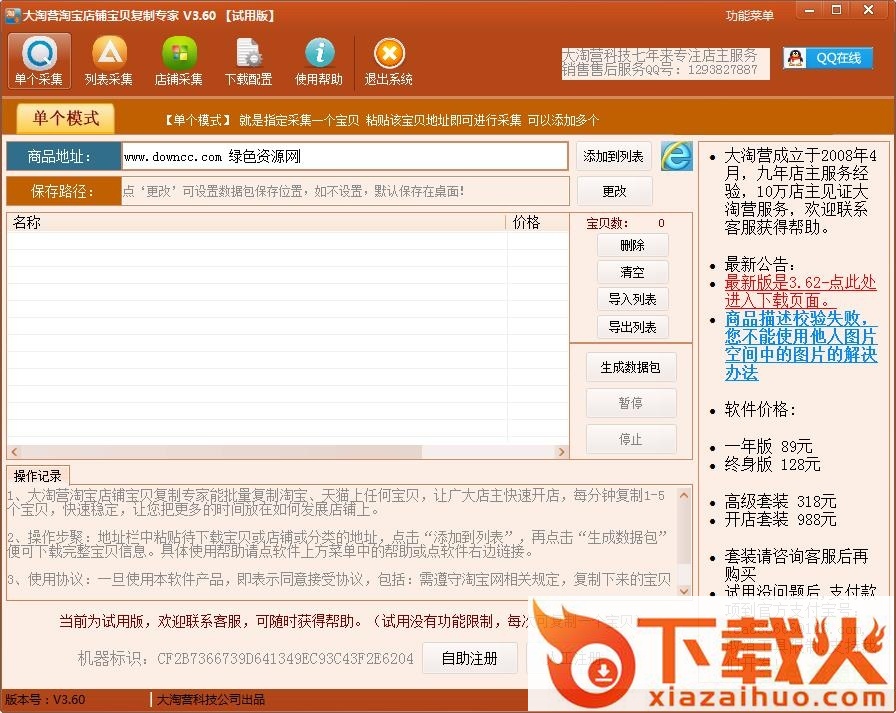The width and height of the screenshot is (896, 713).
Task: Open the Internet Explorer browser icon
Action: click(677, 156)
